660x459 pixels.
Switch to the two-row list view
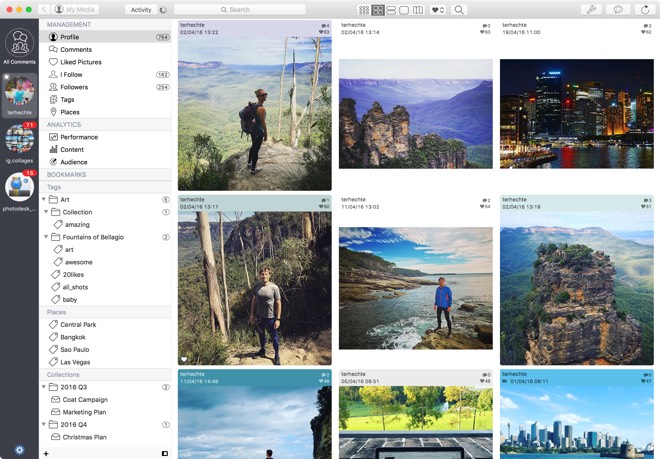[391, 10]
